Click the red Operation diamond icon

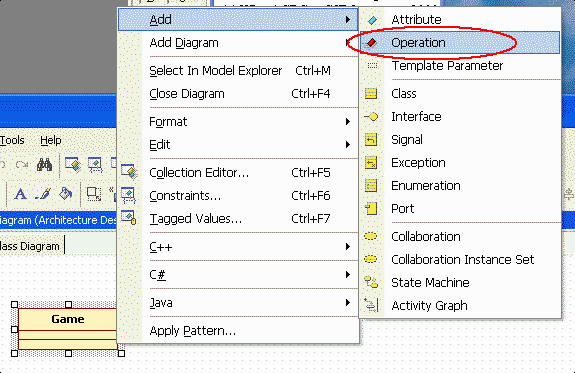click(x=372, y=43)
